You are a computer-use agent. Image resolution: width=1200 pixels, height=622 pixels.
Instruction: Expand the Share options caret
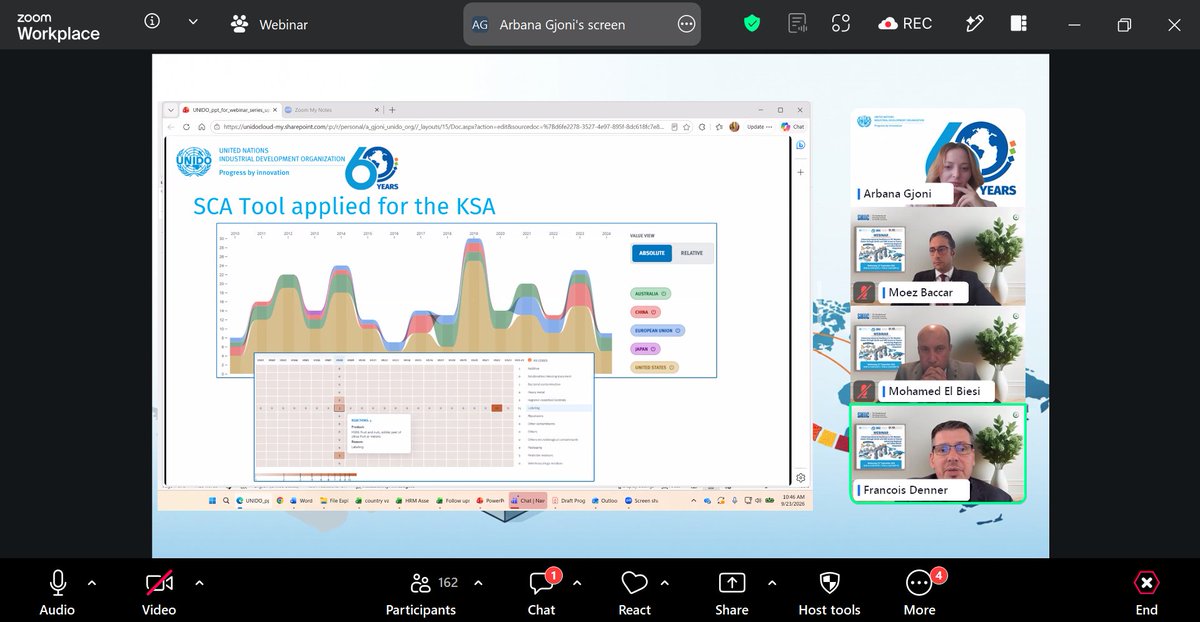[x=771, y=582]
